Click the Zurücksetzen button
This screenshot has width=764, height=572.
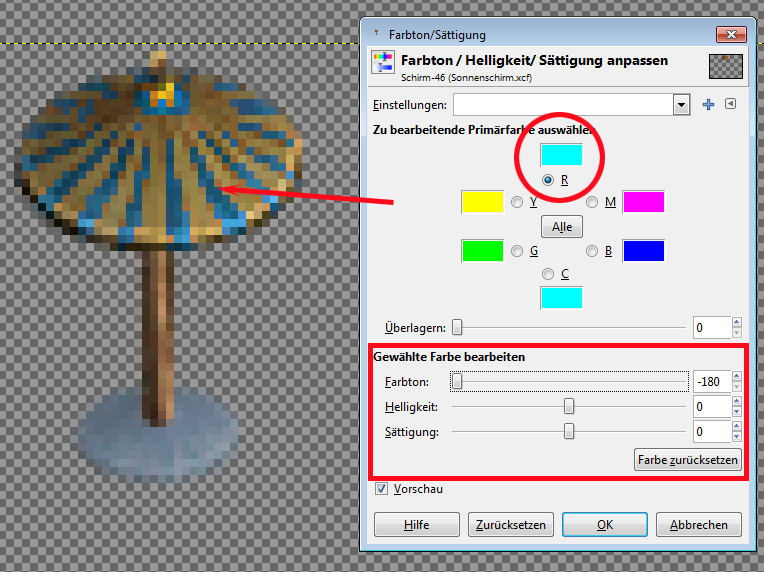pos(511,525)
